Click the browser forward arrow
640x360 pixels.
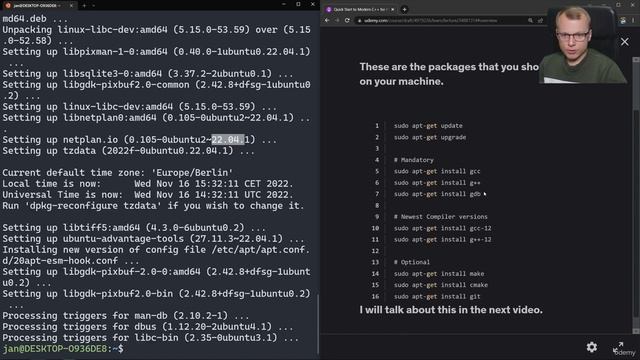tap(337, 20)
